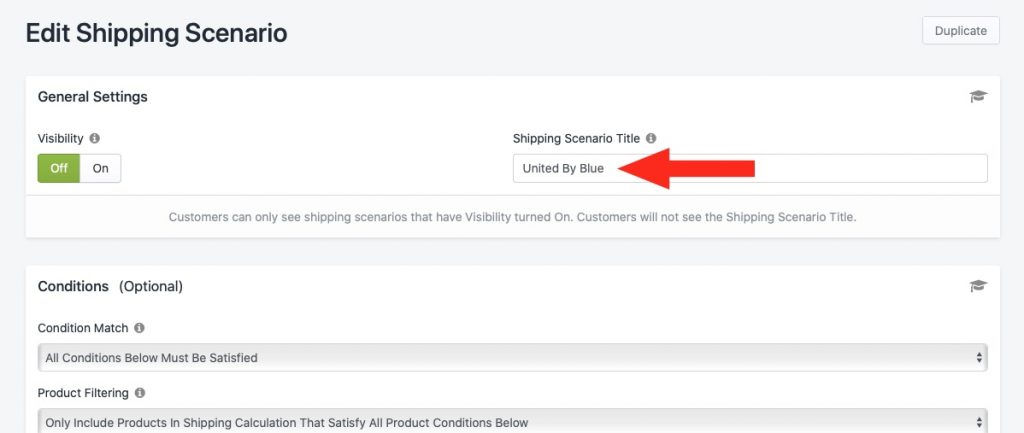Click info icon next to Product Filtering

(140, 393)
